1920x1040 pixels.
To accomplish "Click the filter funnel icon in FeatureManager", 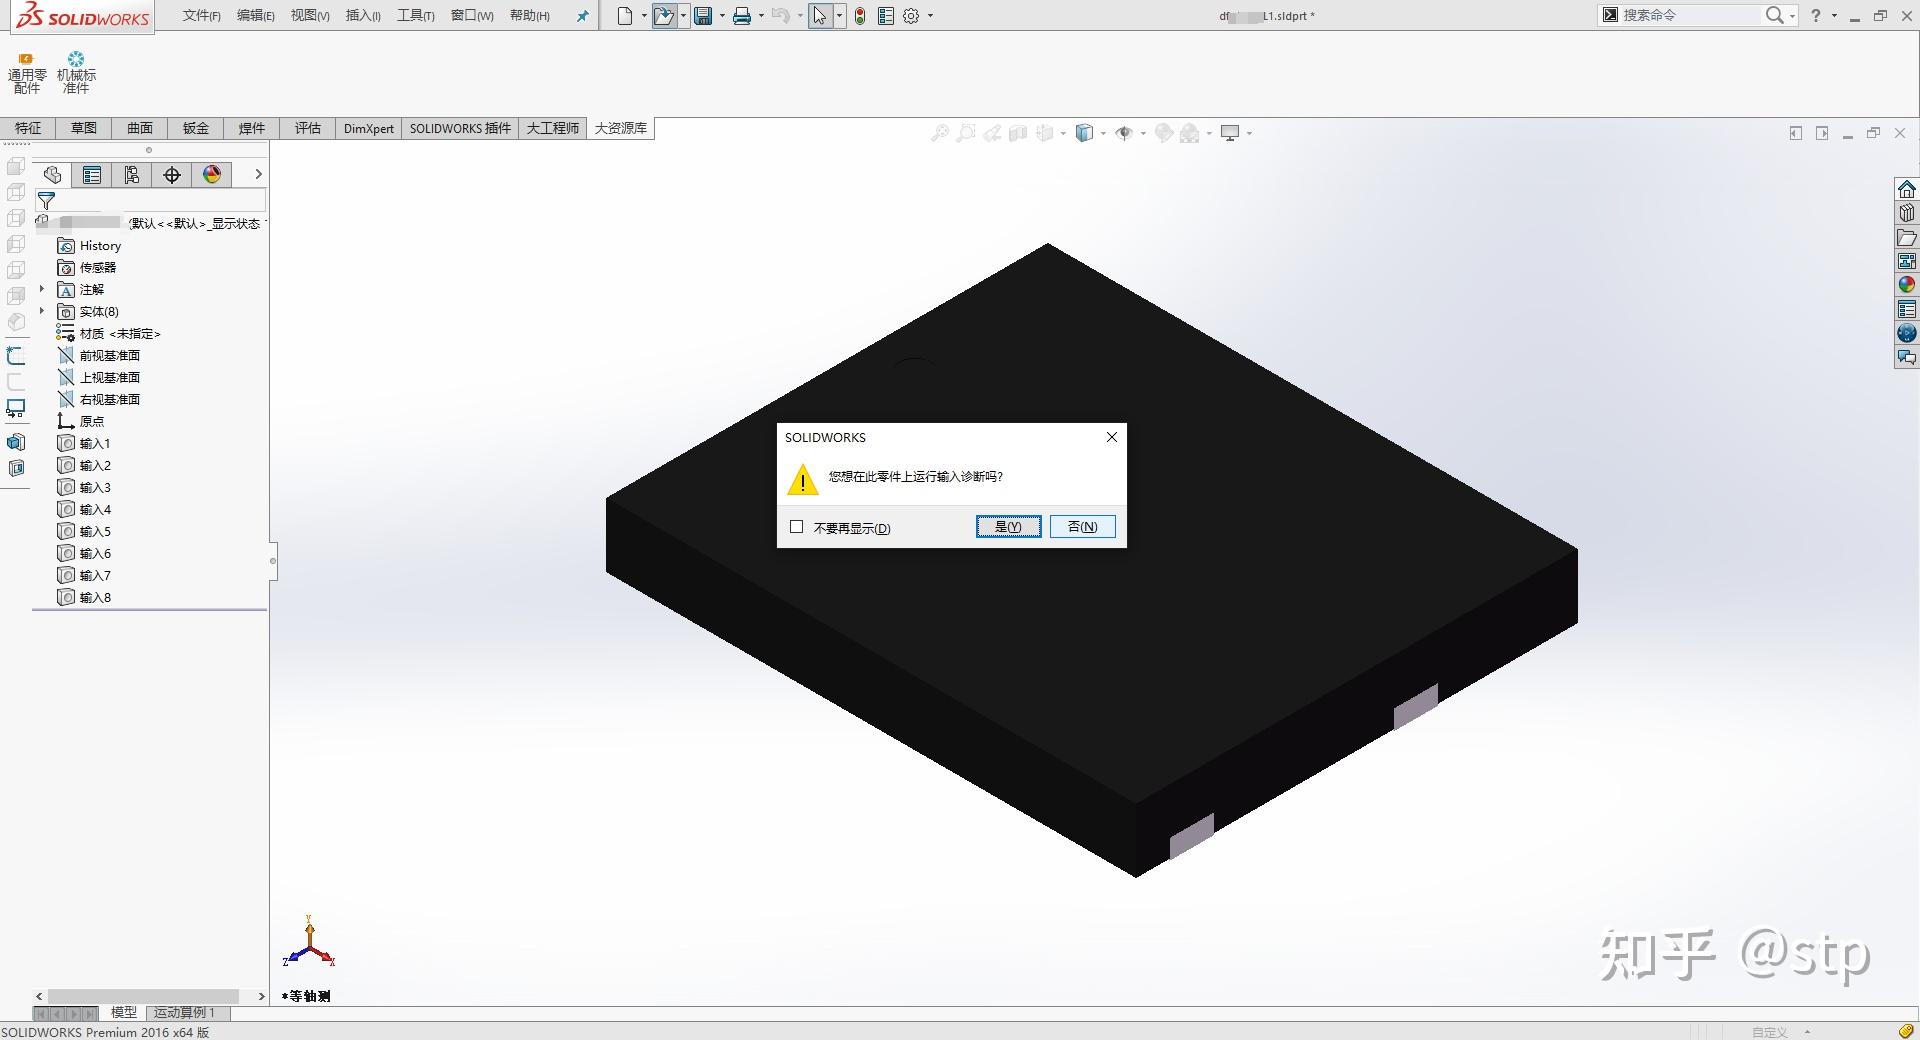I will [46, 200].
